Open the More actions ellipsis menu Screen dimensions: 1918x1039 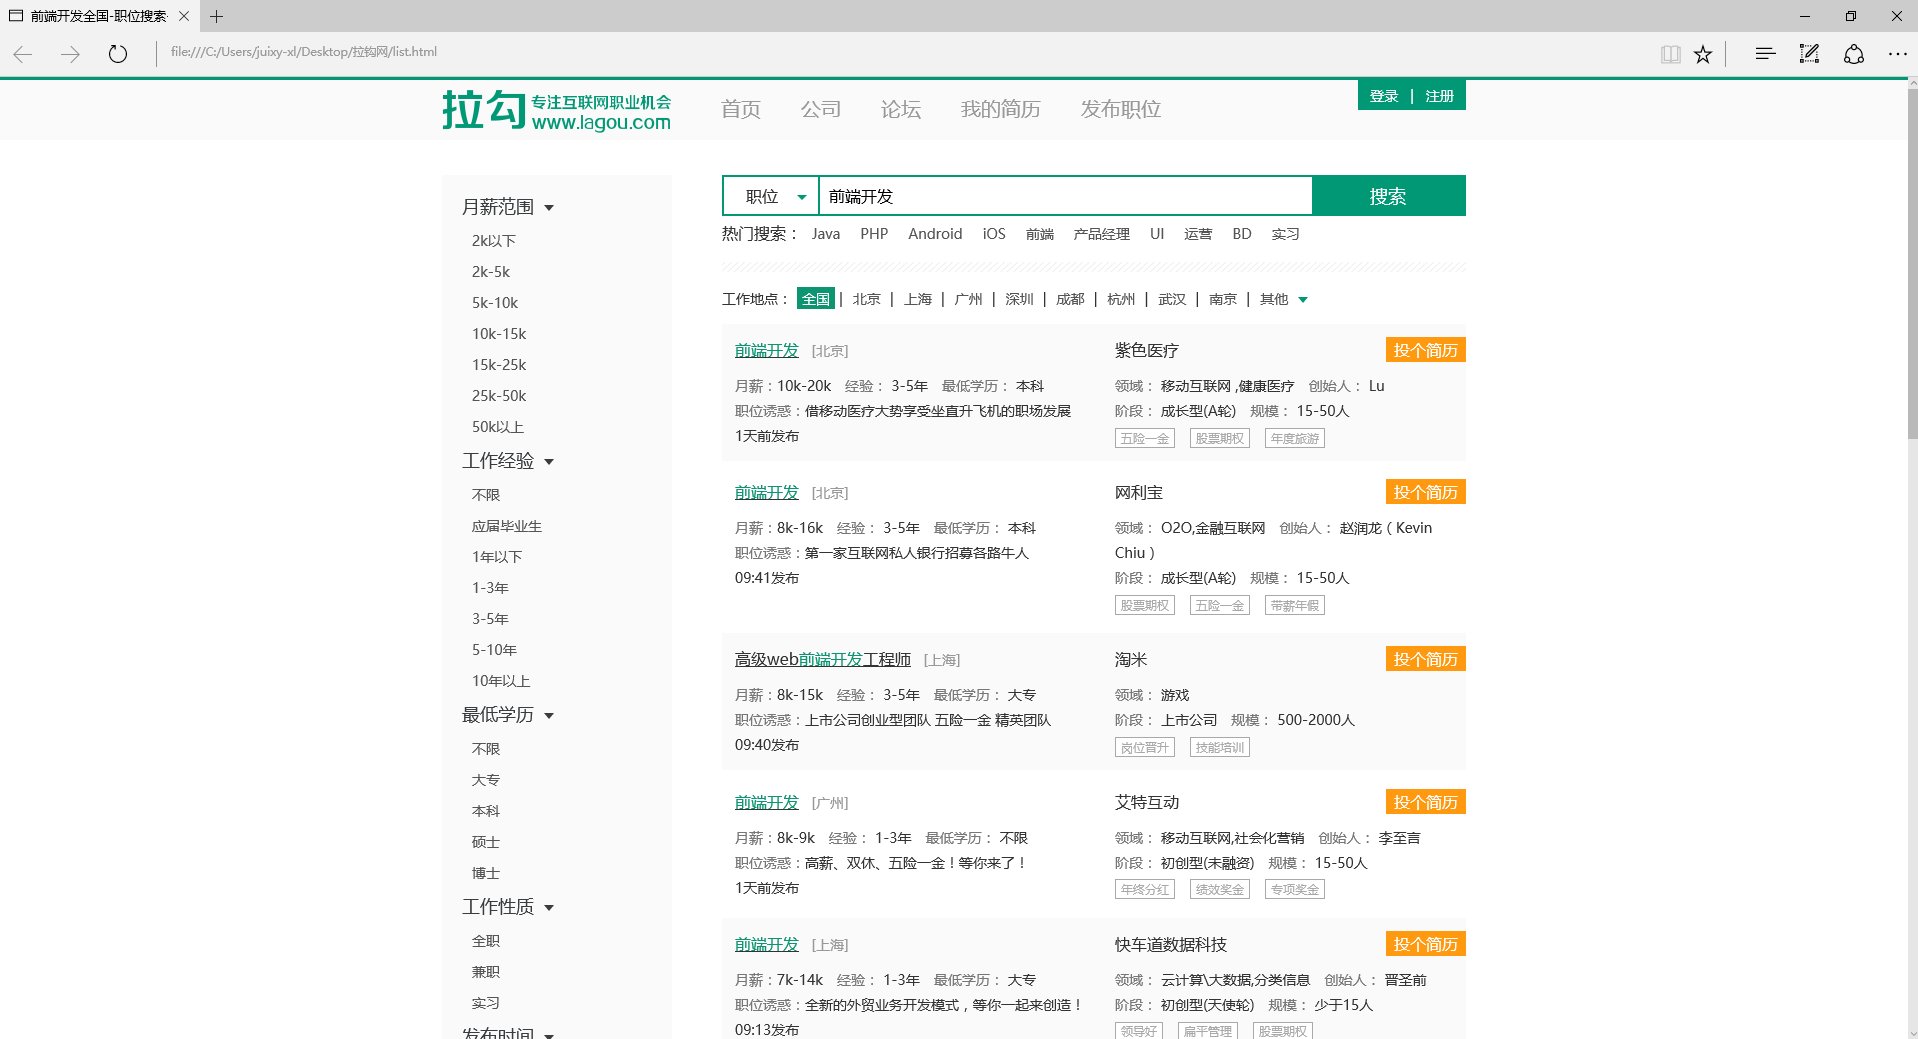pos(1897,54)
